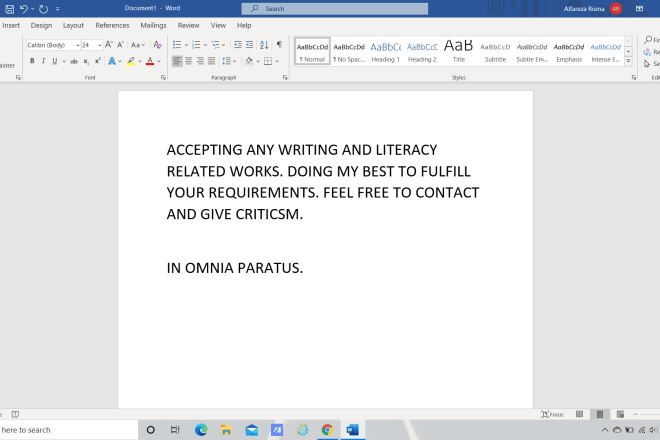
Task: Toggle underline formatting
Action: tap(55, 61)
